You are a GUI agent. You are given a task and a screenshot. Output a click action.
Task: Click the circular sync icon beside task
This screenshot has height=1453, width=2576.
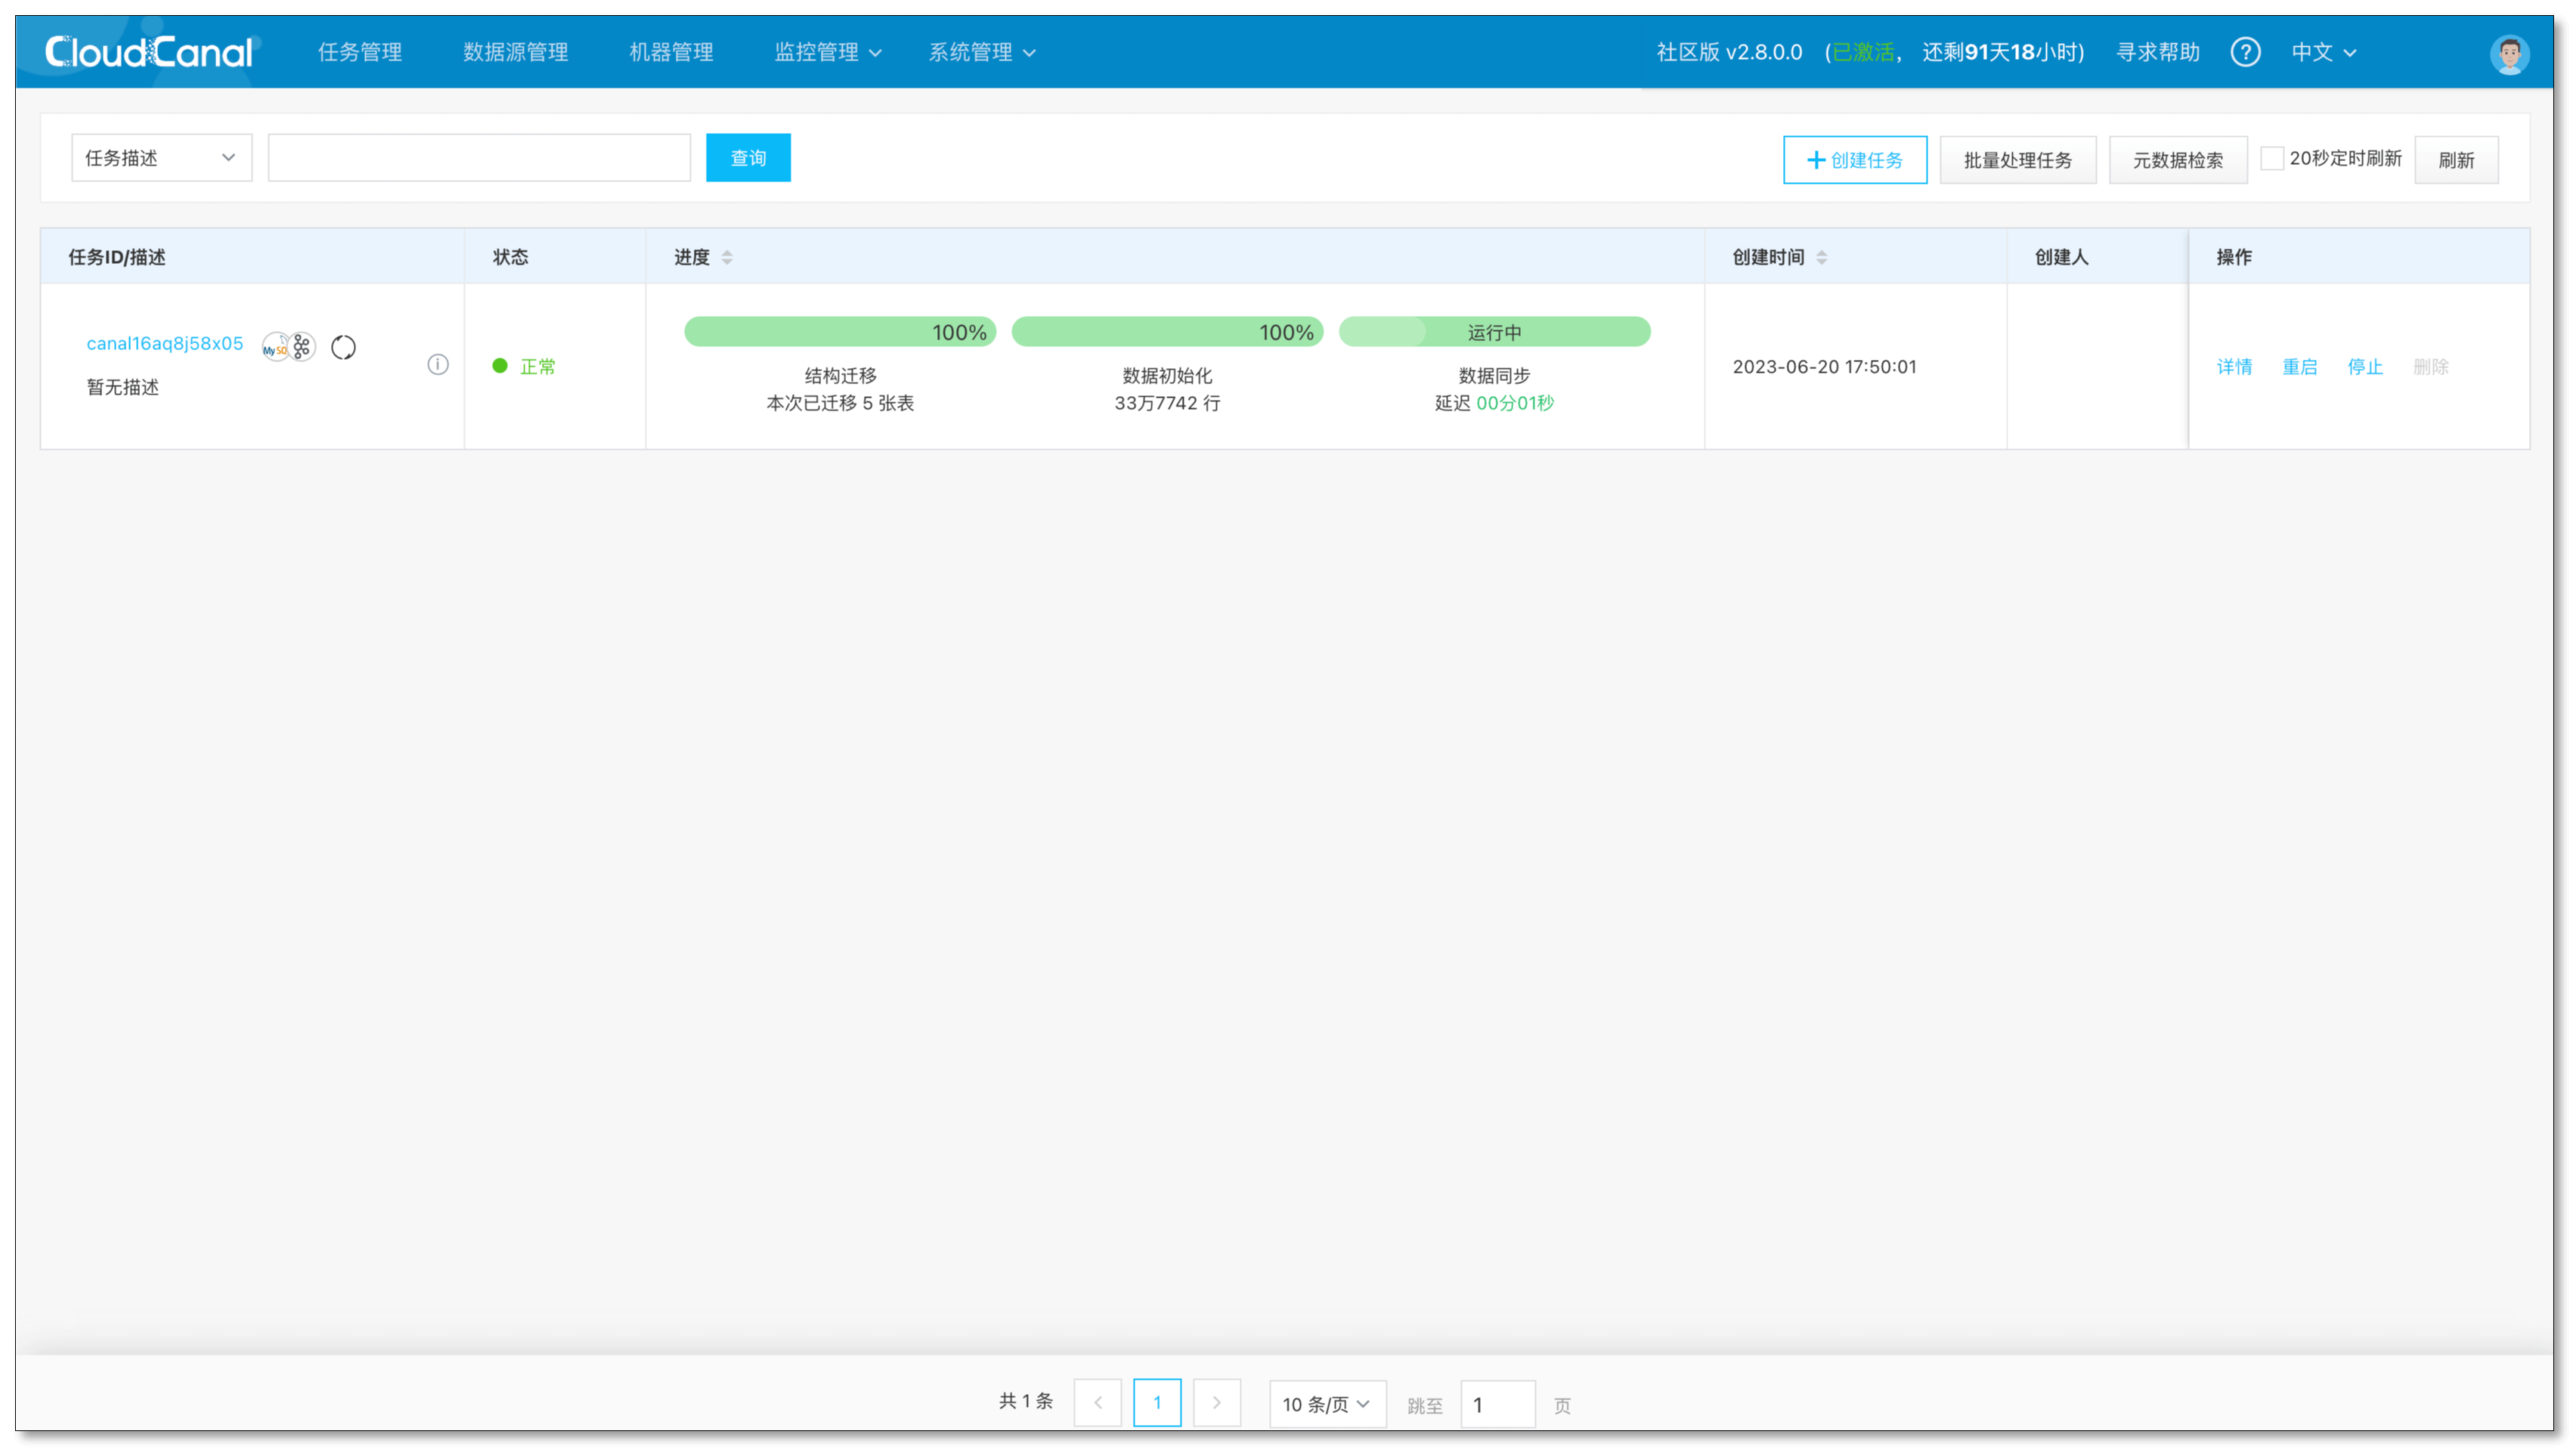[x=343, y=347]
